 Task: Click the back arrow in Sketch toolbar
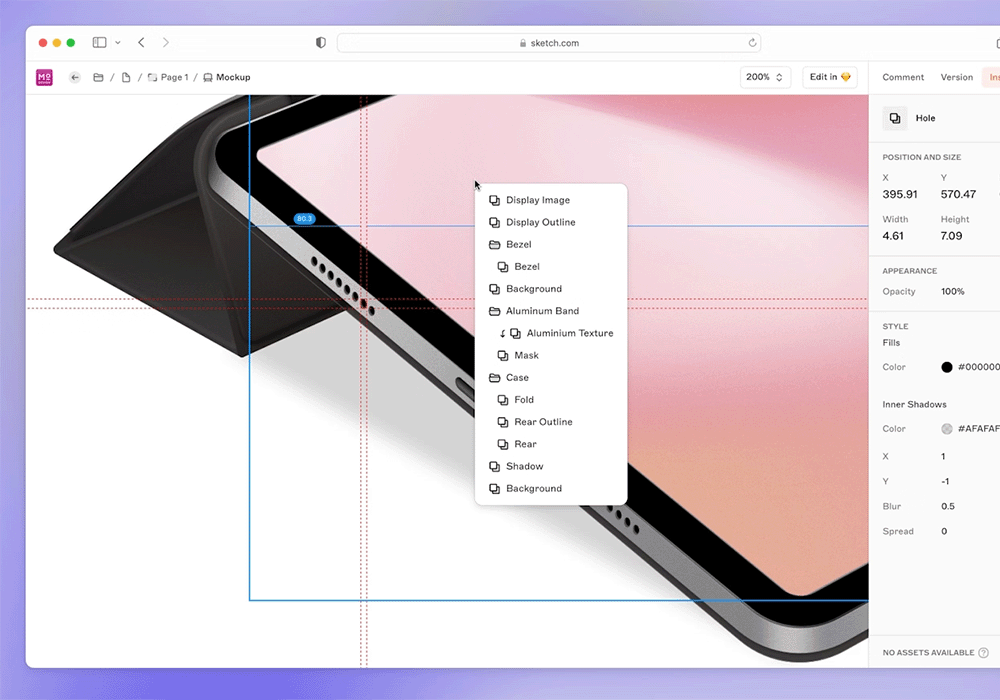75,77
